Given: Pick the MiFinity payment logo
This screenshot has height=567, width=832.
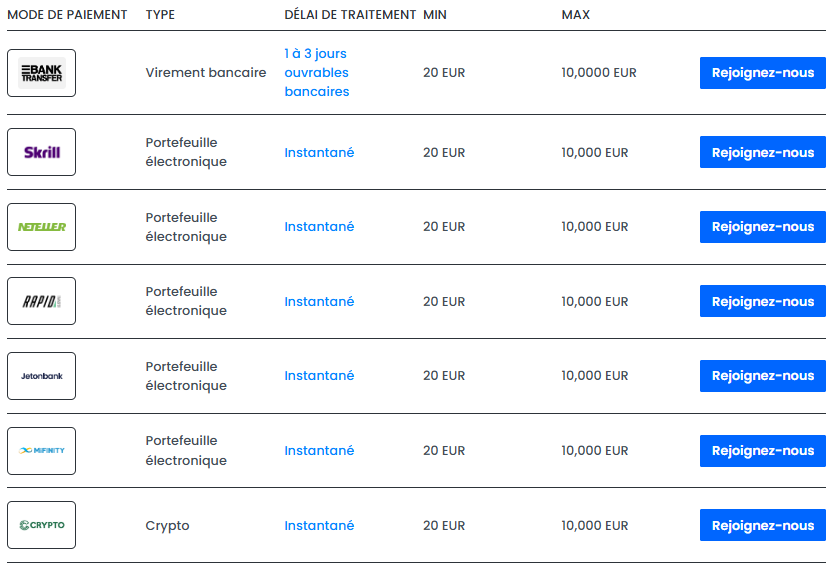Looking at the screenshot, I should click(41, 451).
